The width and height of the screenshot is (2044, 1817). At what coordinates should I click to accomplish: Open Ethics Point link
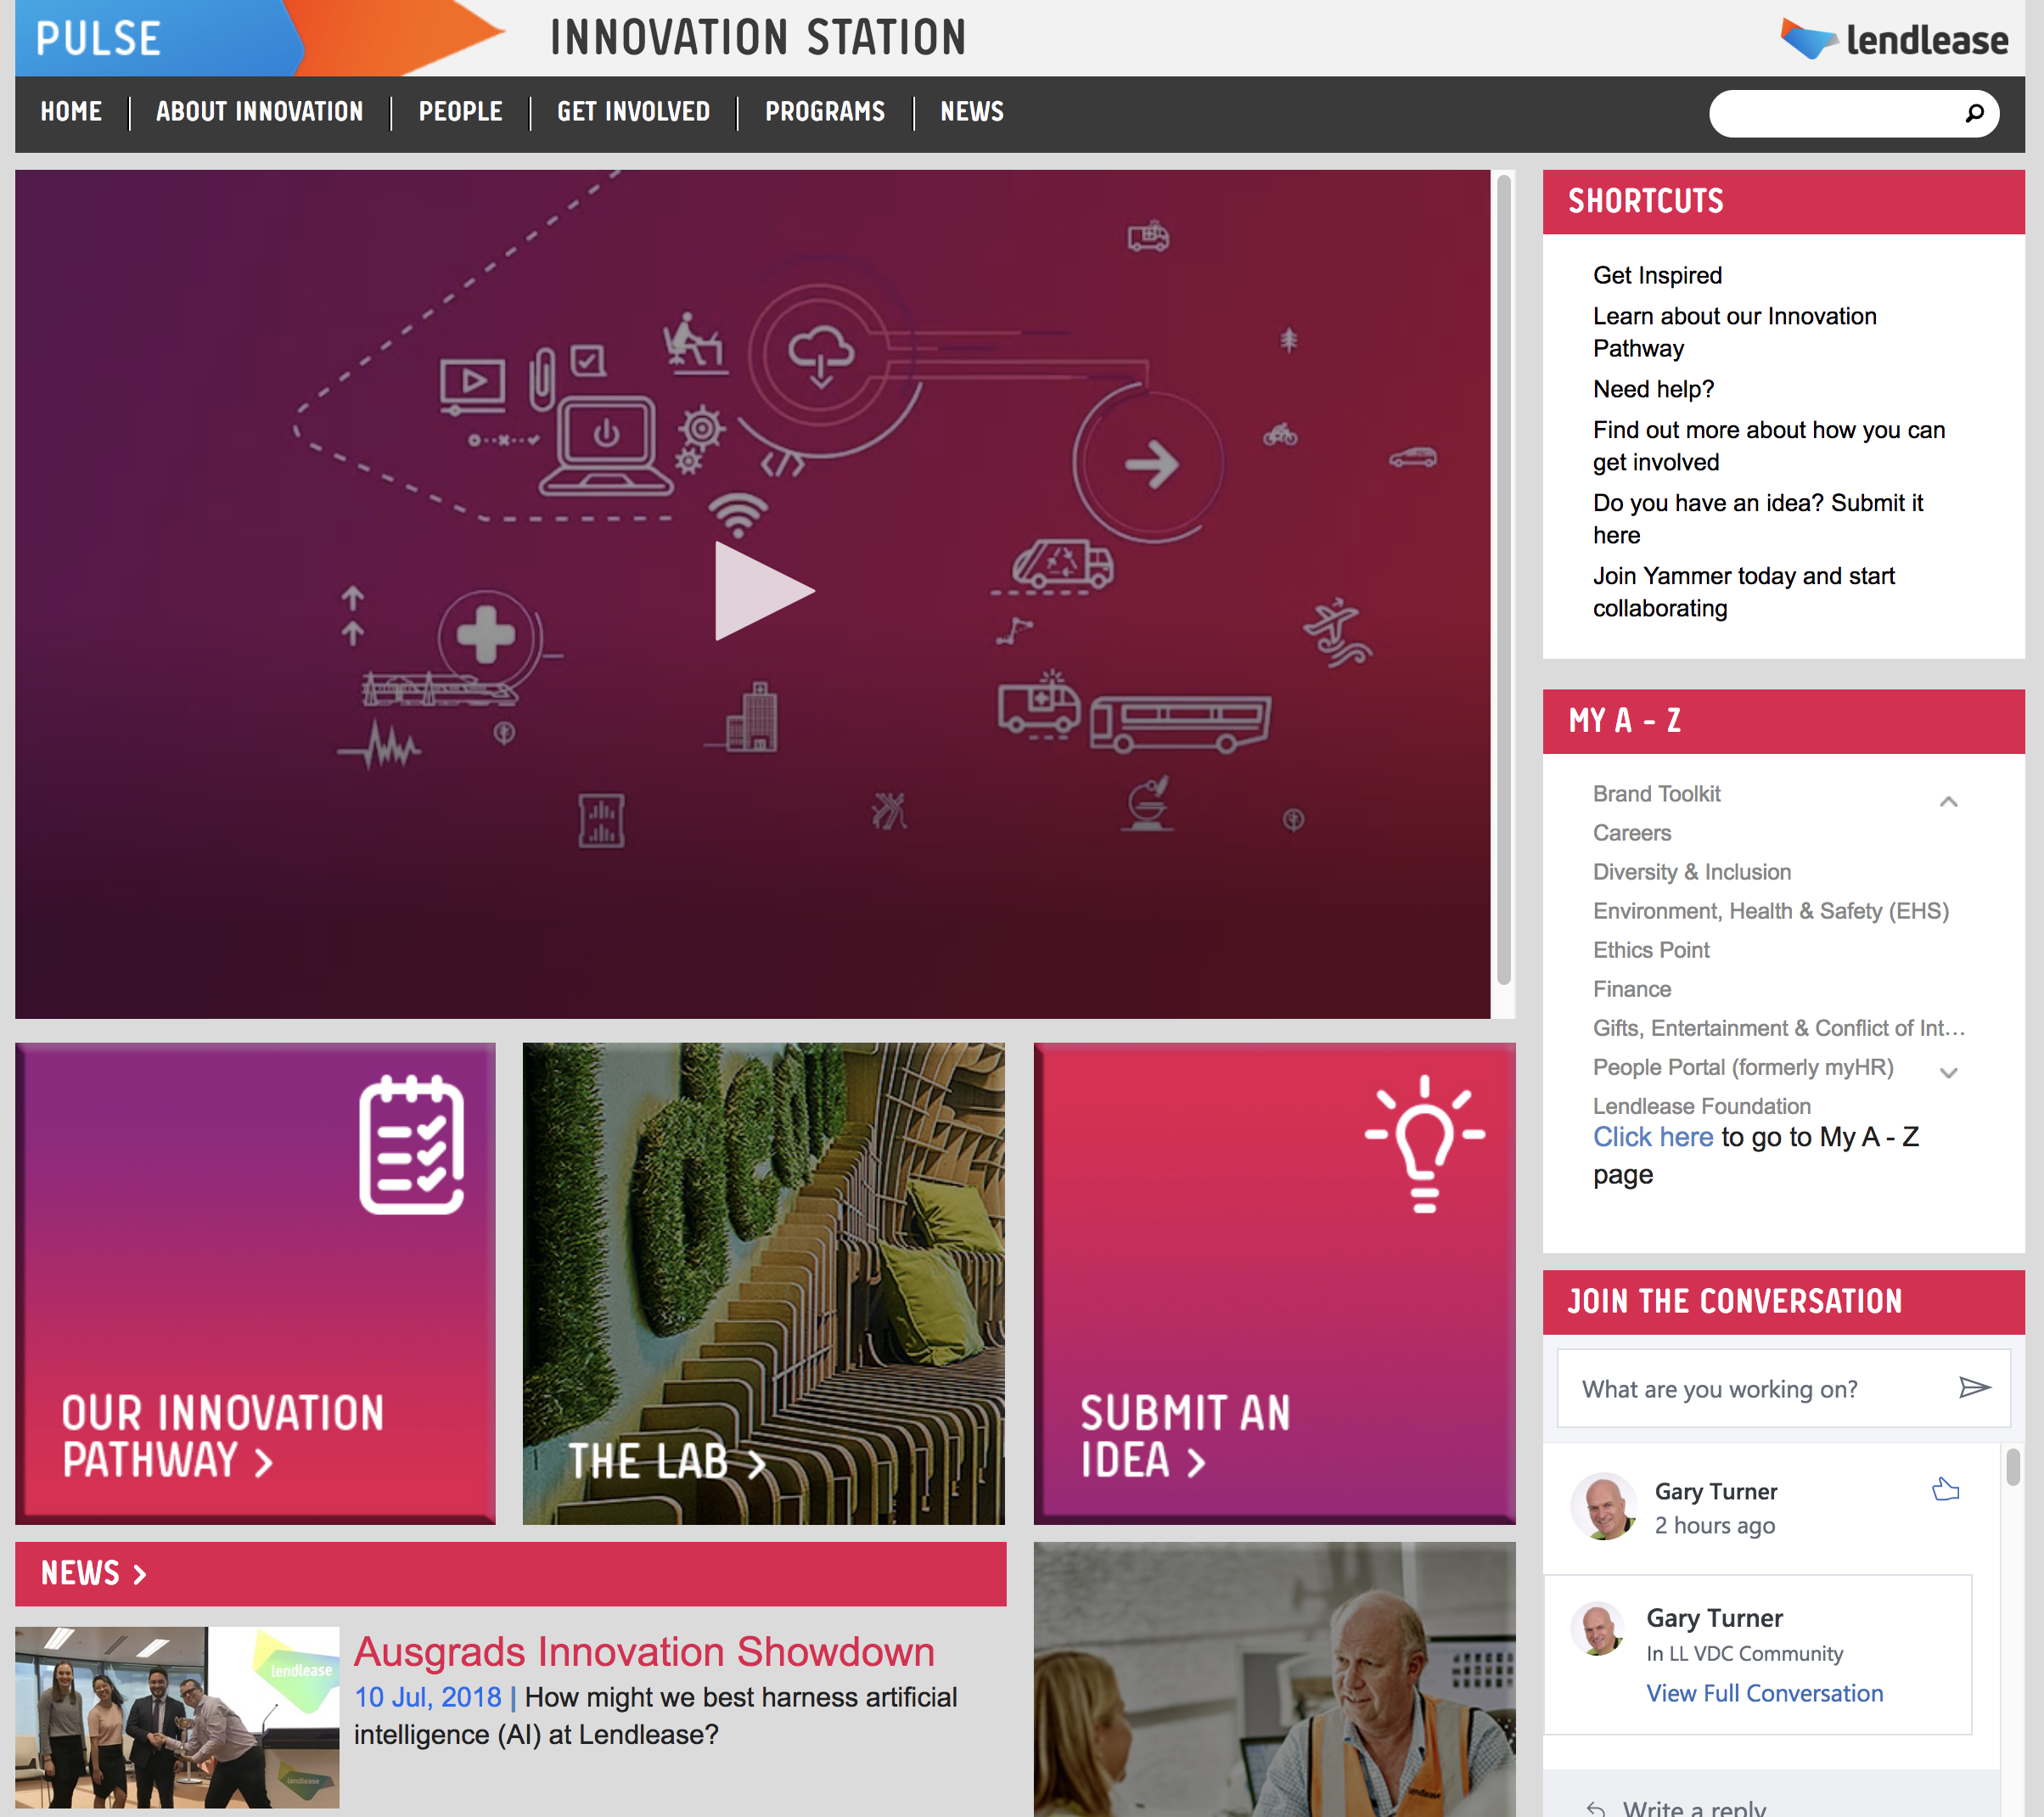coord(1651,950)
